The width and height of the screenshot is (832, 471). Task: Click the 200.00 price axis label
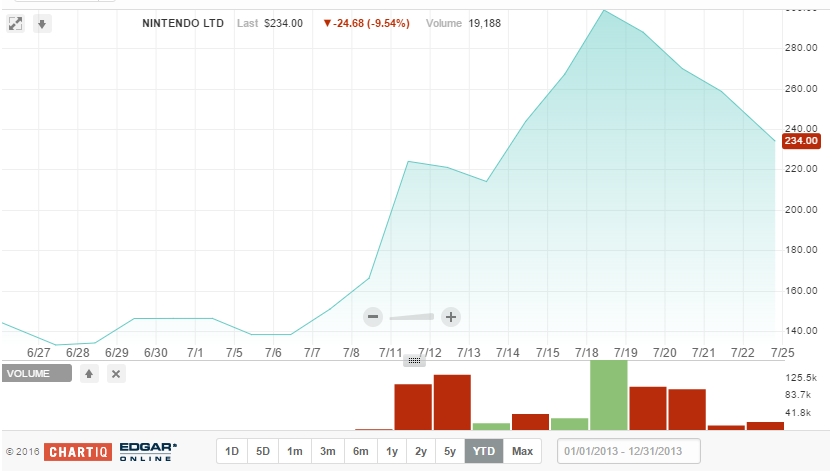point(801,210)
